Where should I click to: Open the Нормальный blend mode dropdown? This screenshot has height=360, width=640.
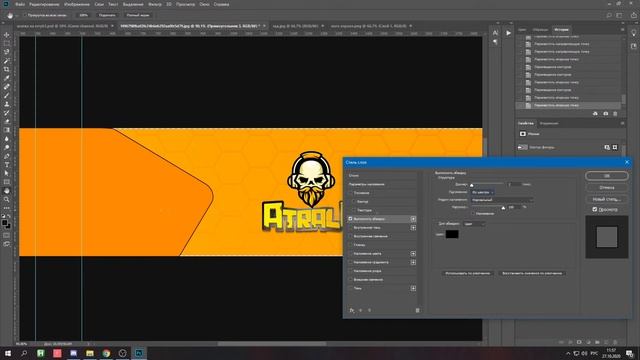(502, 200)
